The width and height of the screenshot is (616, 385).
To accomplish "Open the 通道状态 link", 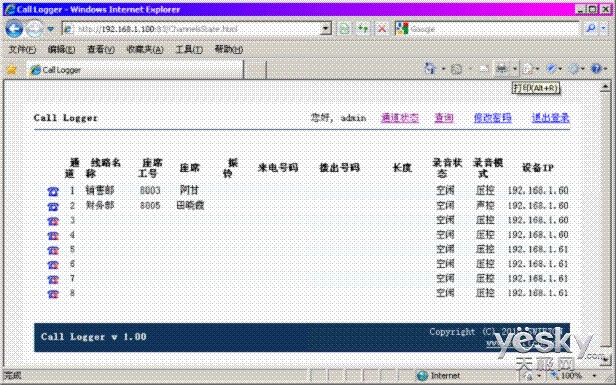I will 400,118.
